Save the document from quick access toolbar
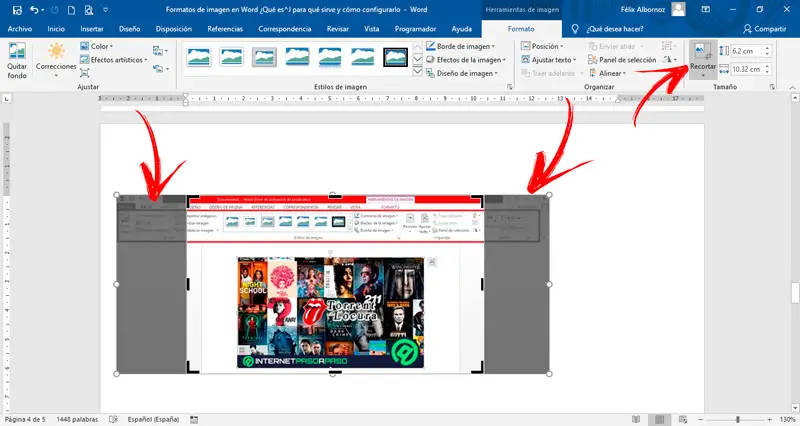Screen dimensions: 800x426 (17, 10)
